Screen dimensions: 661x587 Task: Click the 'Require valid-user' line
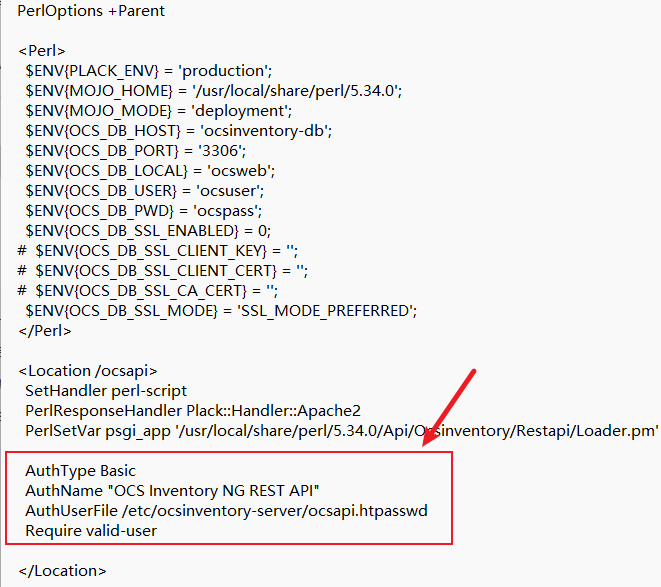point(91,531)
